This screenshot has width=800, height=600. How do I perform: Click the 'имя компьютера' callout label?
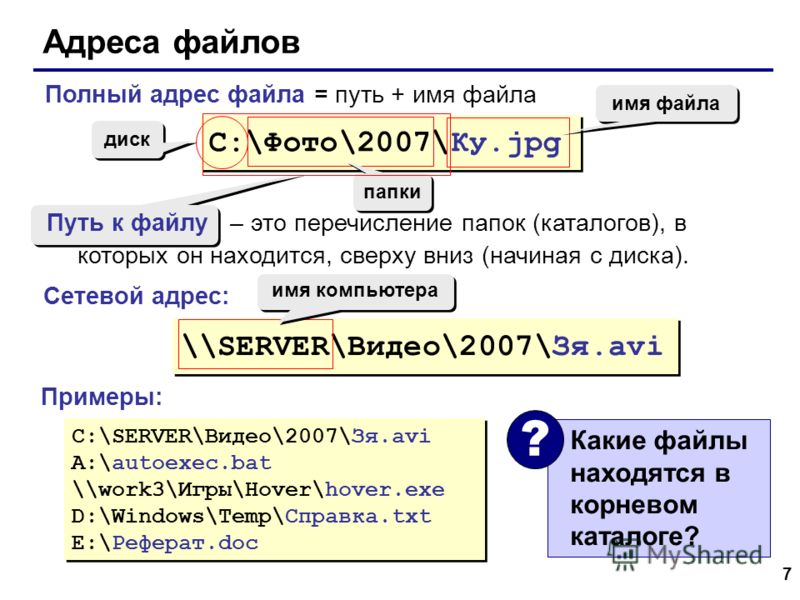[355, 291]
